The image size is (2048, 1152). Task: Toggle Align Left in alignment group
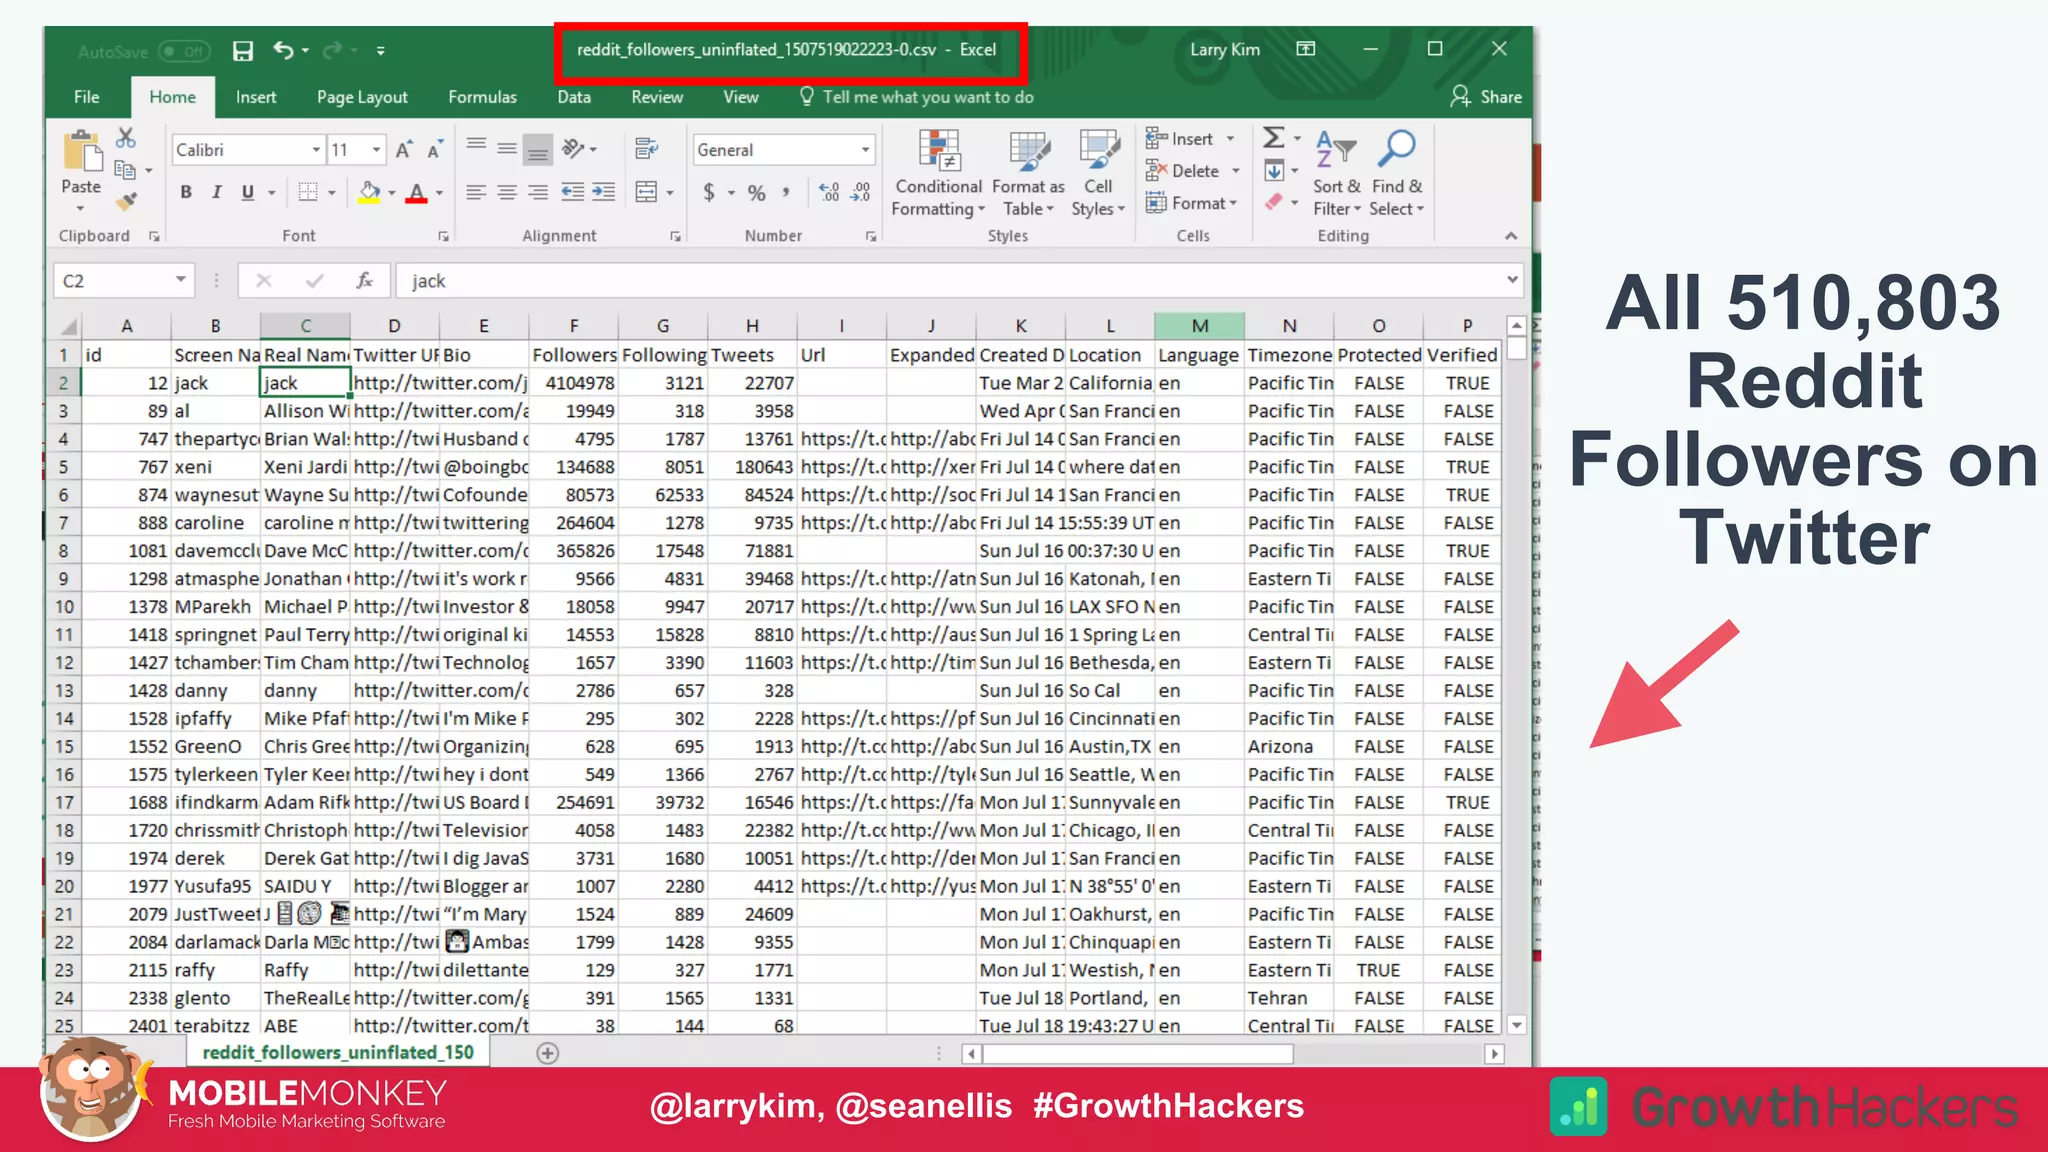[x=476, y=192]
